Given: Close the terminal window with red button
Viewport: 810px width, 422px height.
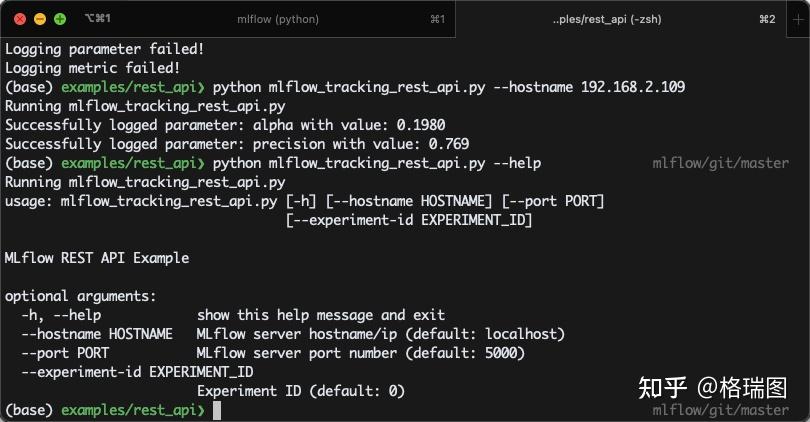Looking at the screenshot, I should coord(20,19).
